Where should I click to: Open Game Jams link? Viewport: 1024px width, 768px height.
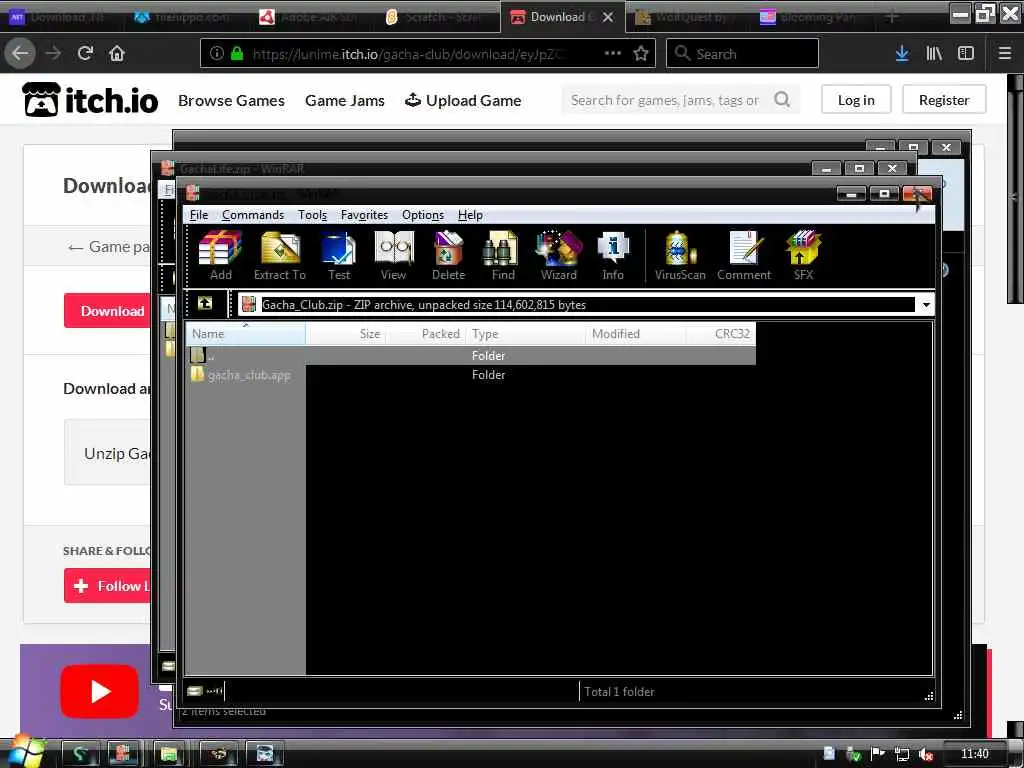tap(345, 101)
